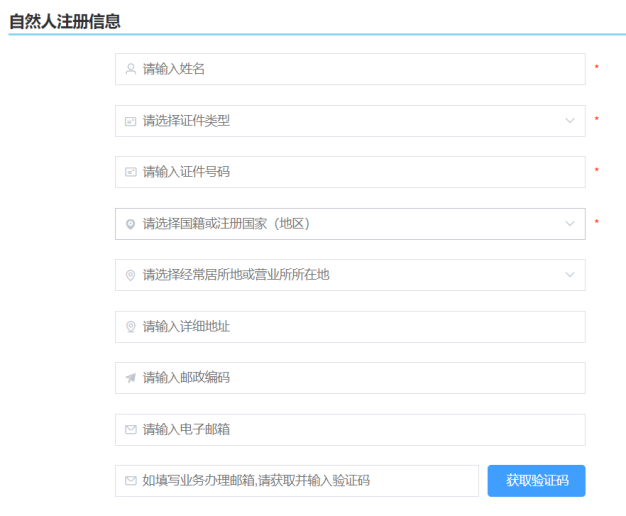Open the 国籍或注册国家（地区） dropdown chevron
Viewport: 626px width, 516px height.
point(569,224)
